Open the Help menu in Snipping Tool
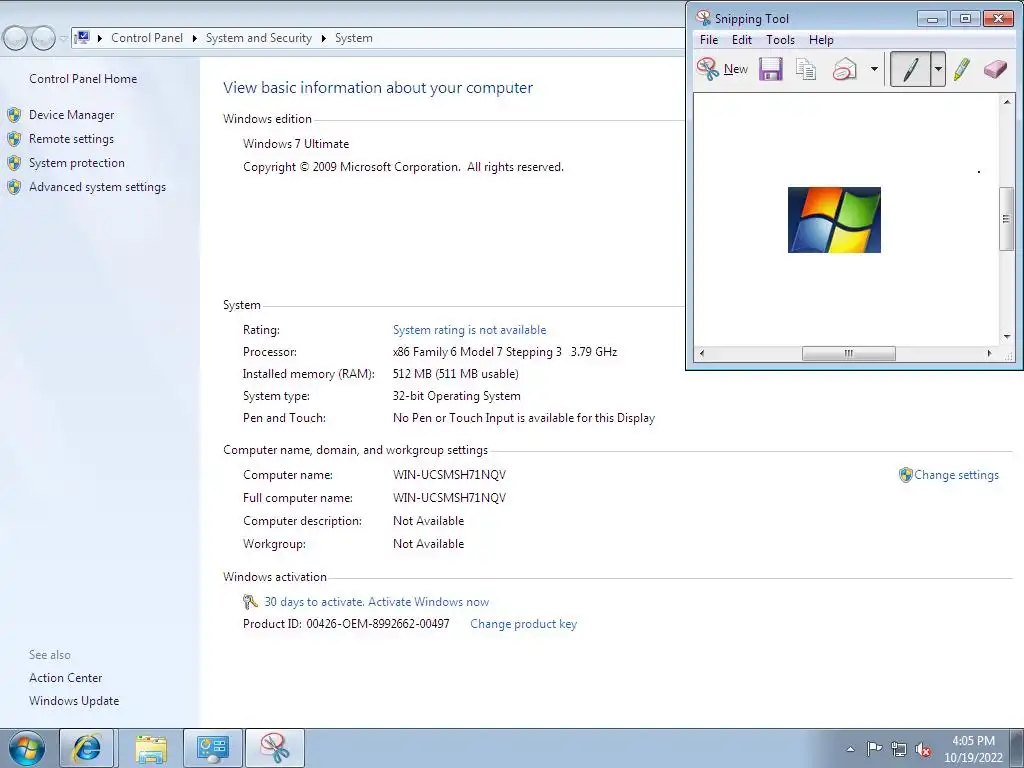Viewport: 1024px width, 768px height. point(821,40)
